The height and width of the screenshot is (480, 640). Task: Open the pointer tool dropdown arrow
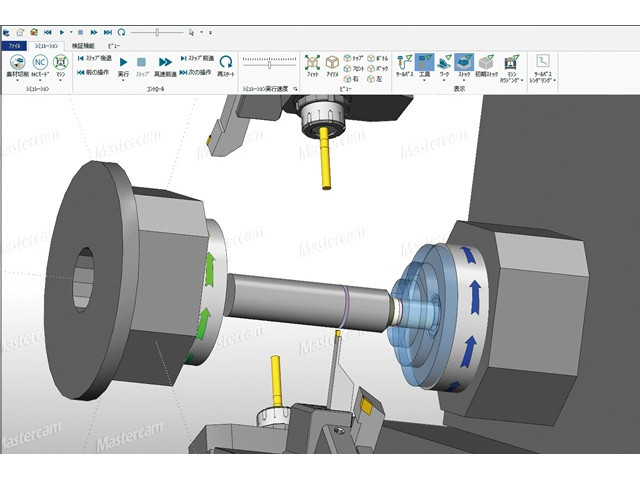pos(202,32)
